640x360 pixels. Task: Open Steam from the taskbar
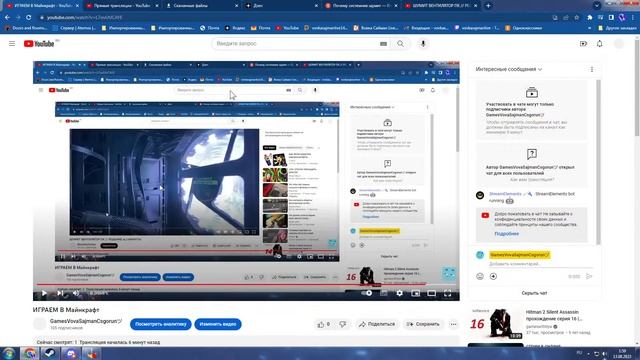click(x=50, y=353)
